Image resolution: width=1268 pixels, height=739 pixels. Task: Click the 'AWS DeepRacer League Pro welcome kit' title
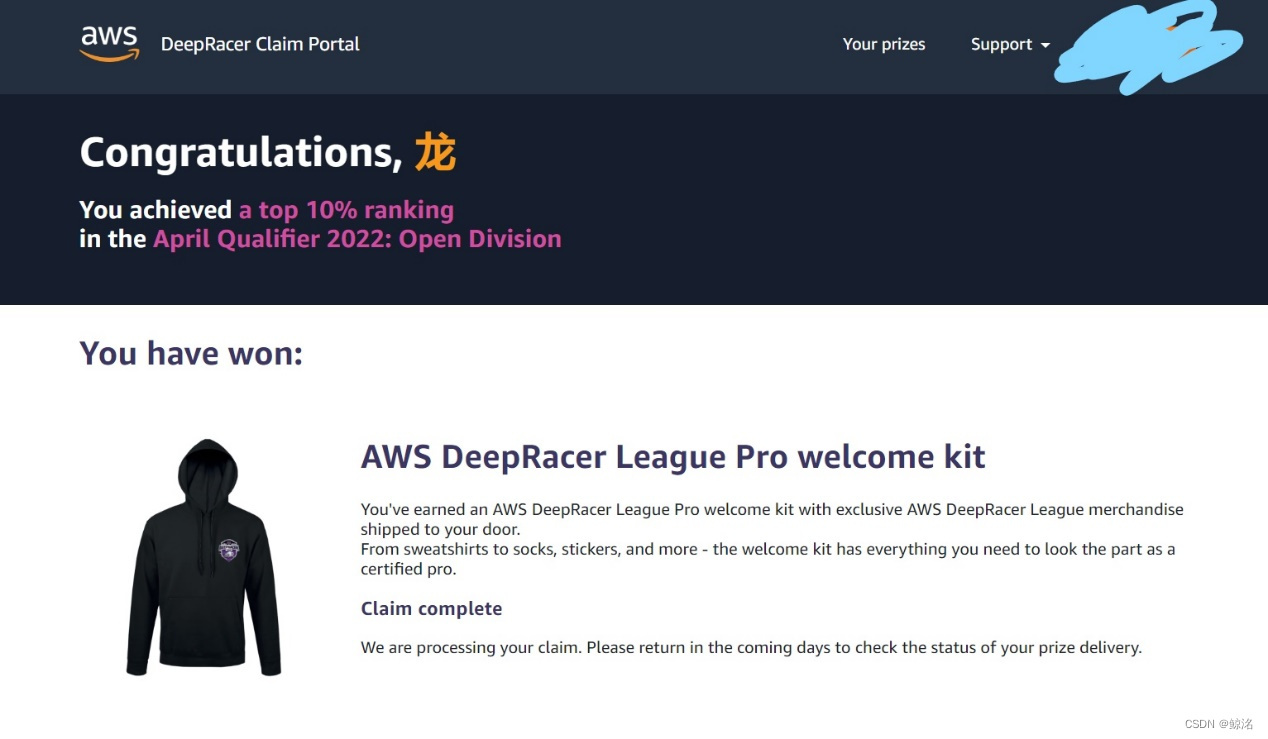point(673,457)
